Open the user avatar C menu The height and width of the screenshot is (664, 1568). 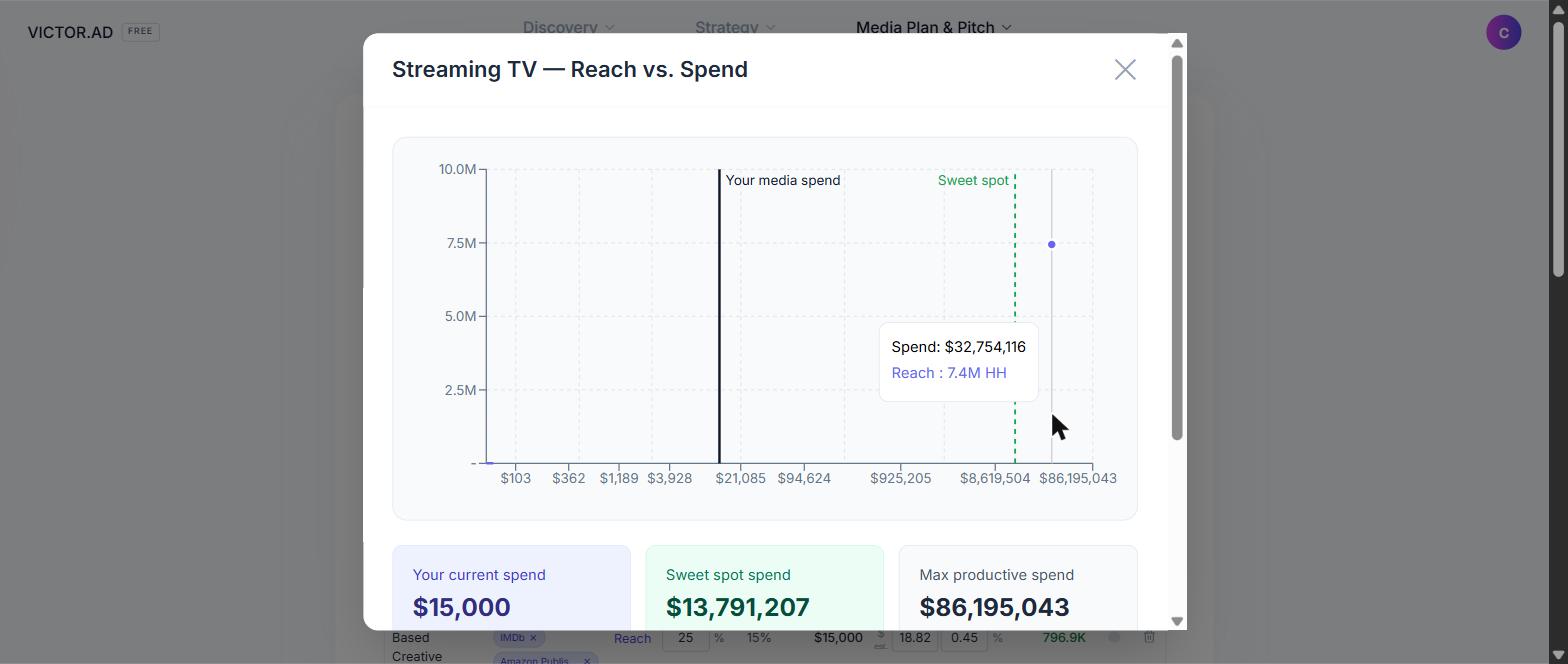(x=1503, y=33)
